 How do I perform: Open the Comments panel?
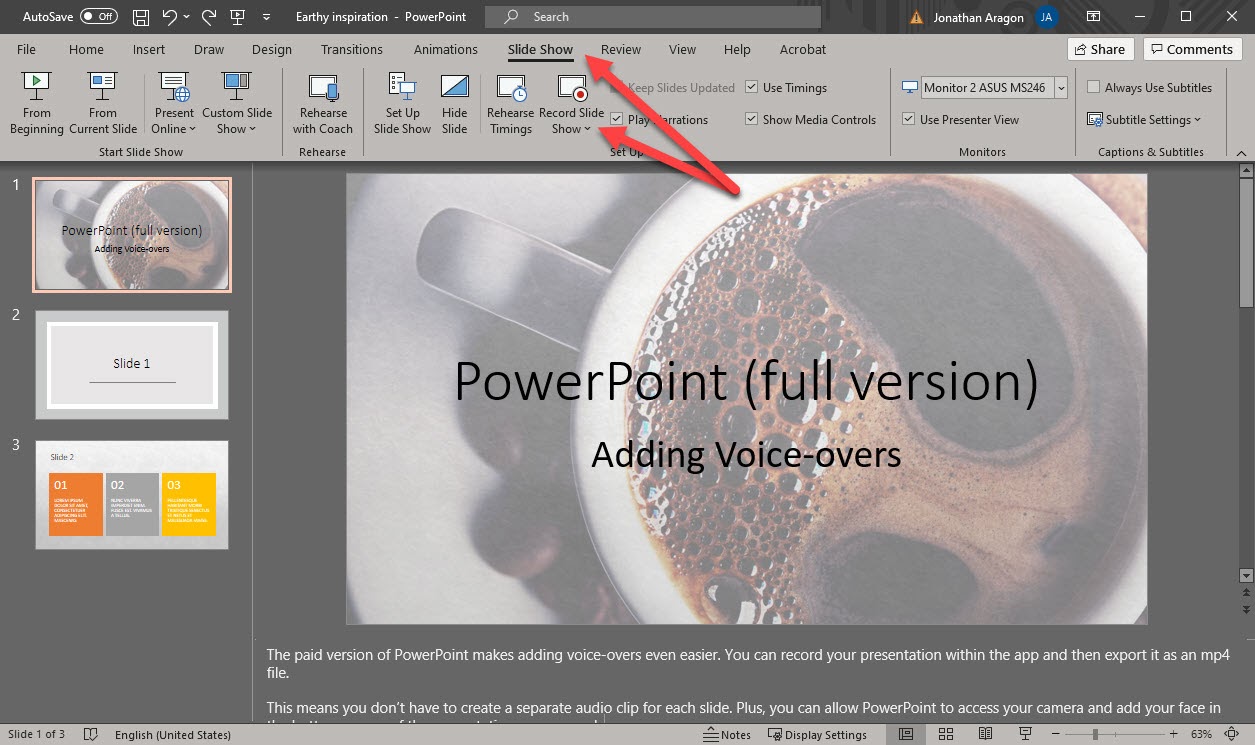(x=1191, y=49)
